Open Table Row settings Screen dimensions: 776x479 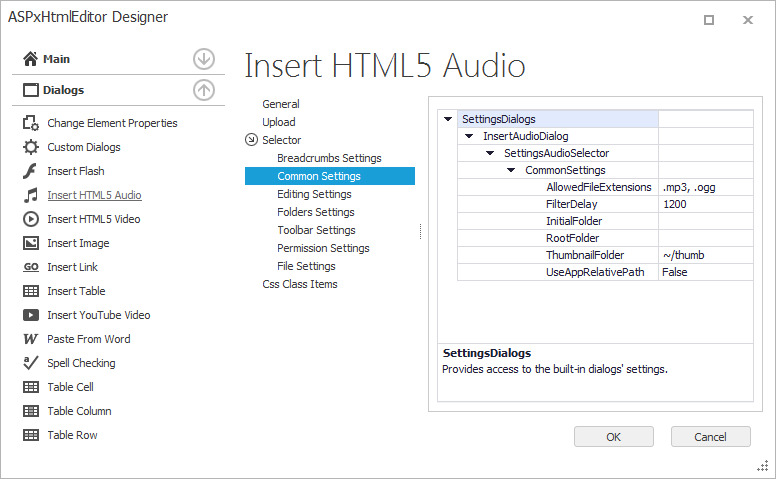pyautogui.click(x=72, y=435)
